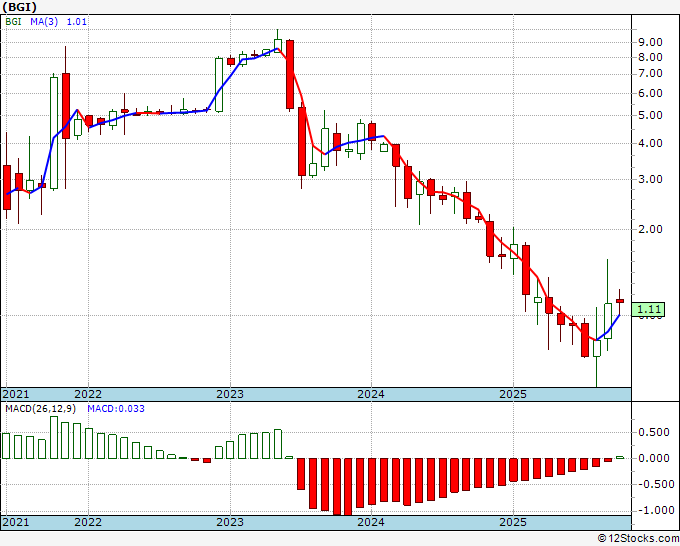Click the 4.00 price axis label
Viewport: 680px width, 546px height.
point(650,143)
